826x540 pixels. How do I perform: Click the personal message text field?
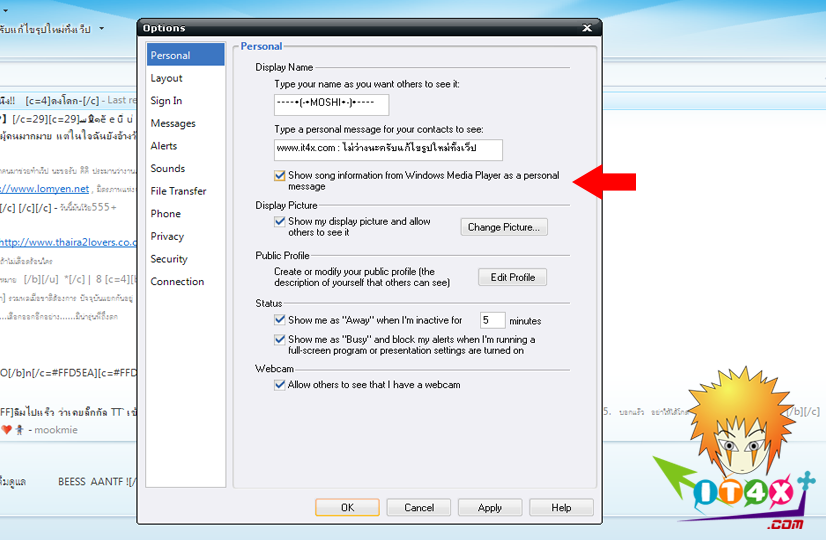coord(388,150)
